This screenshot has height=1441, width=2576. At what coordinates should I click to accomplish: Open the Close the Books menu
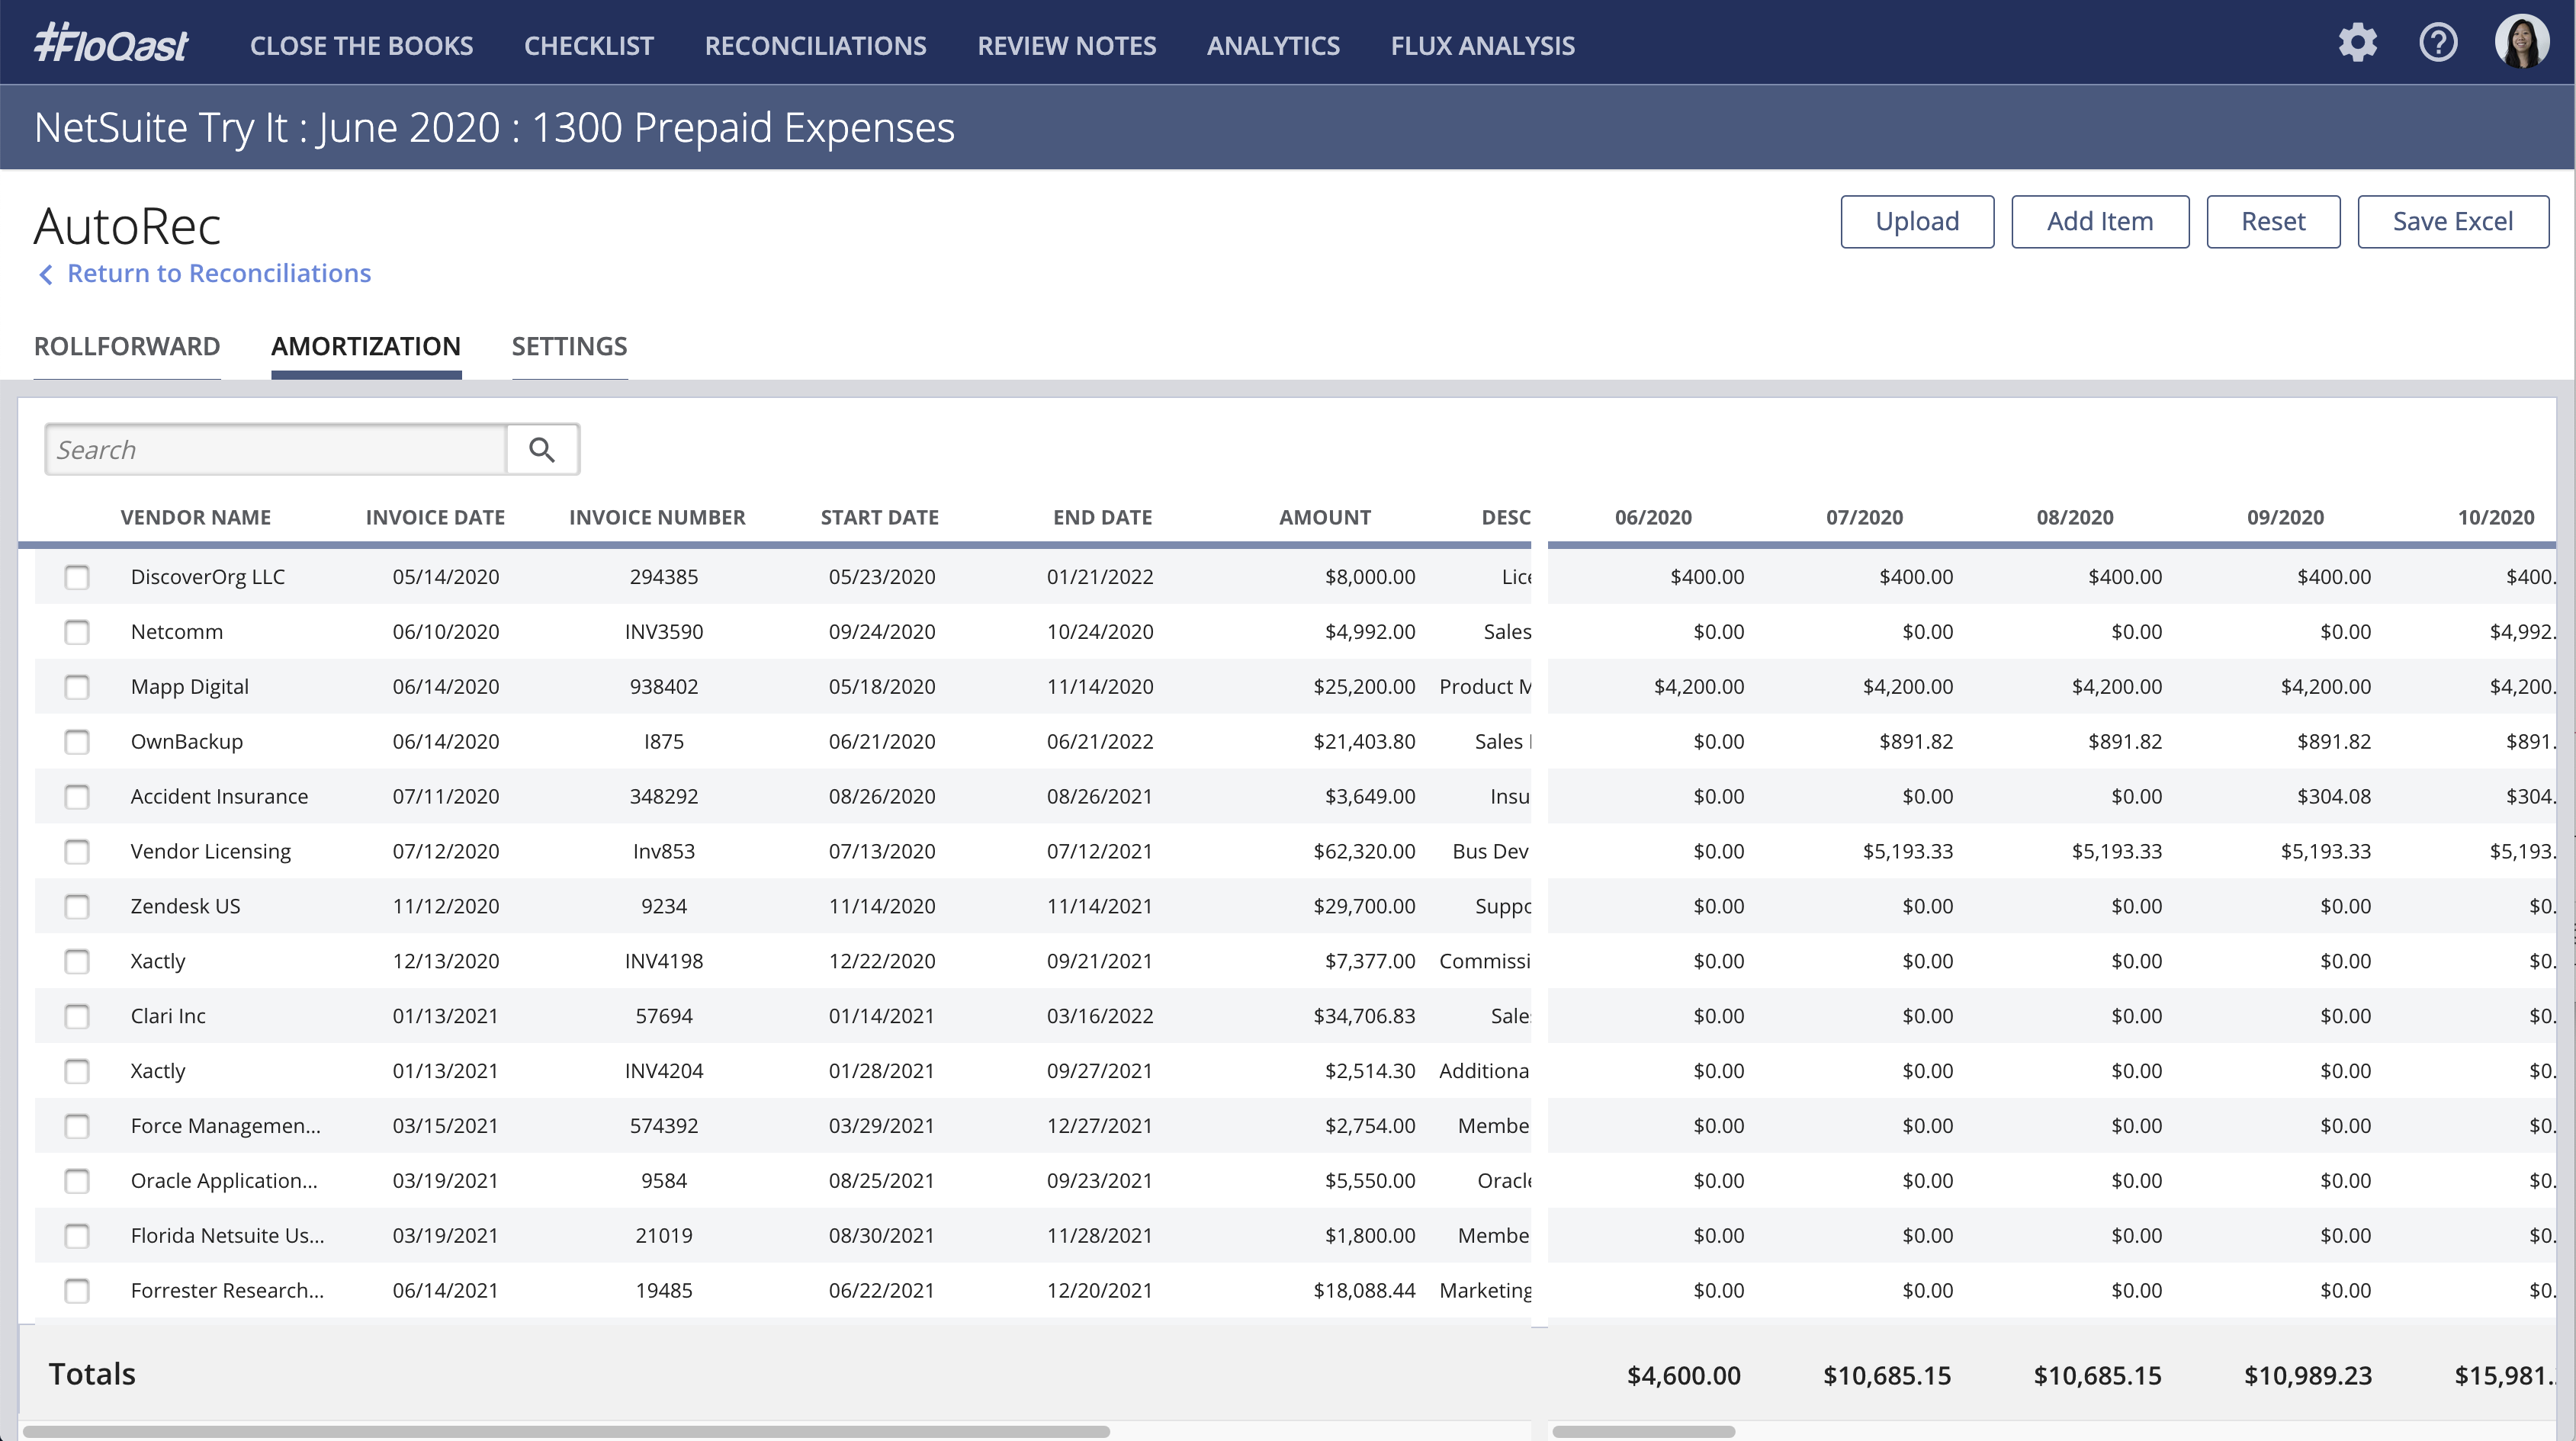[x=361, y=45]
